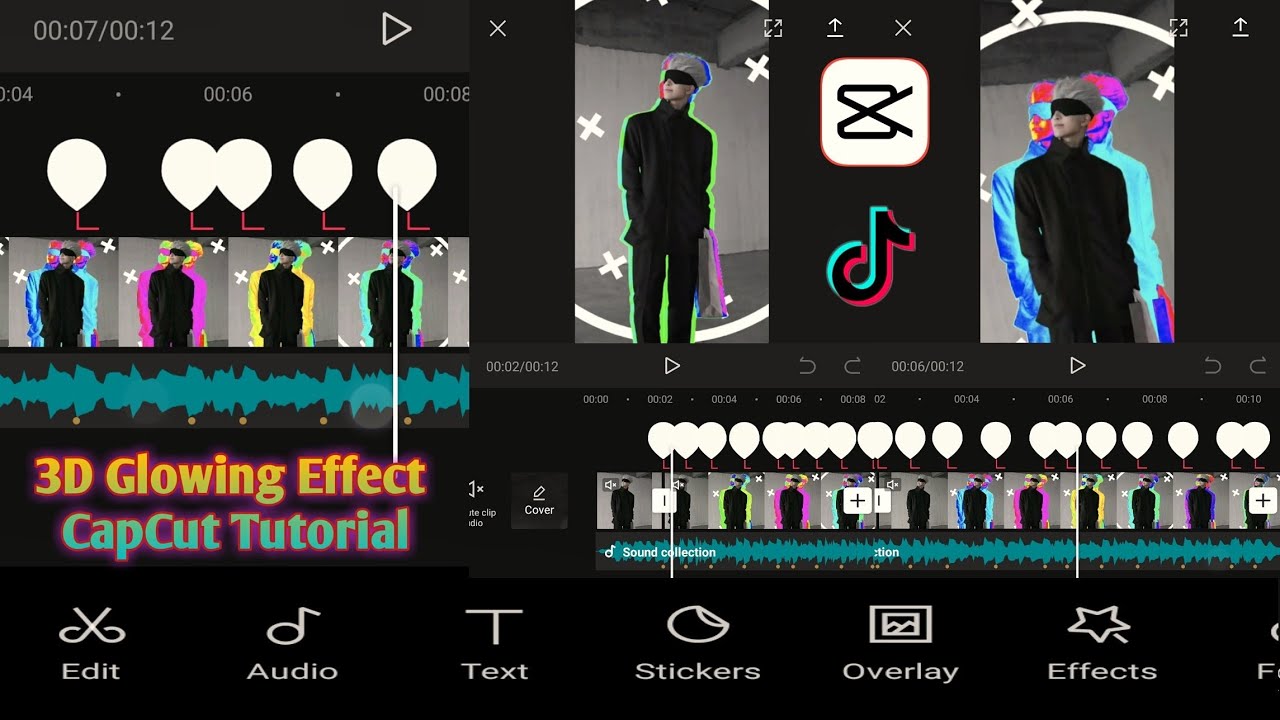Open the Audio tool in bottom toolbar
1280x720 pixels.
coord(292,645)
